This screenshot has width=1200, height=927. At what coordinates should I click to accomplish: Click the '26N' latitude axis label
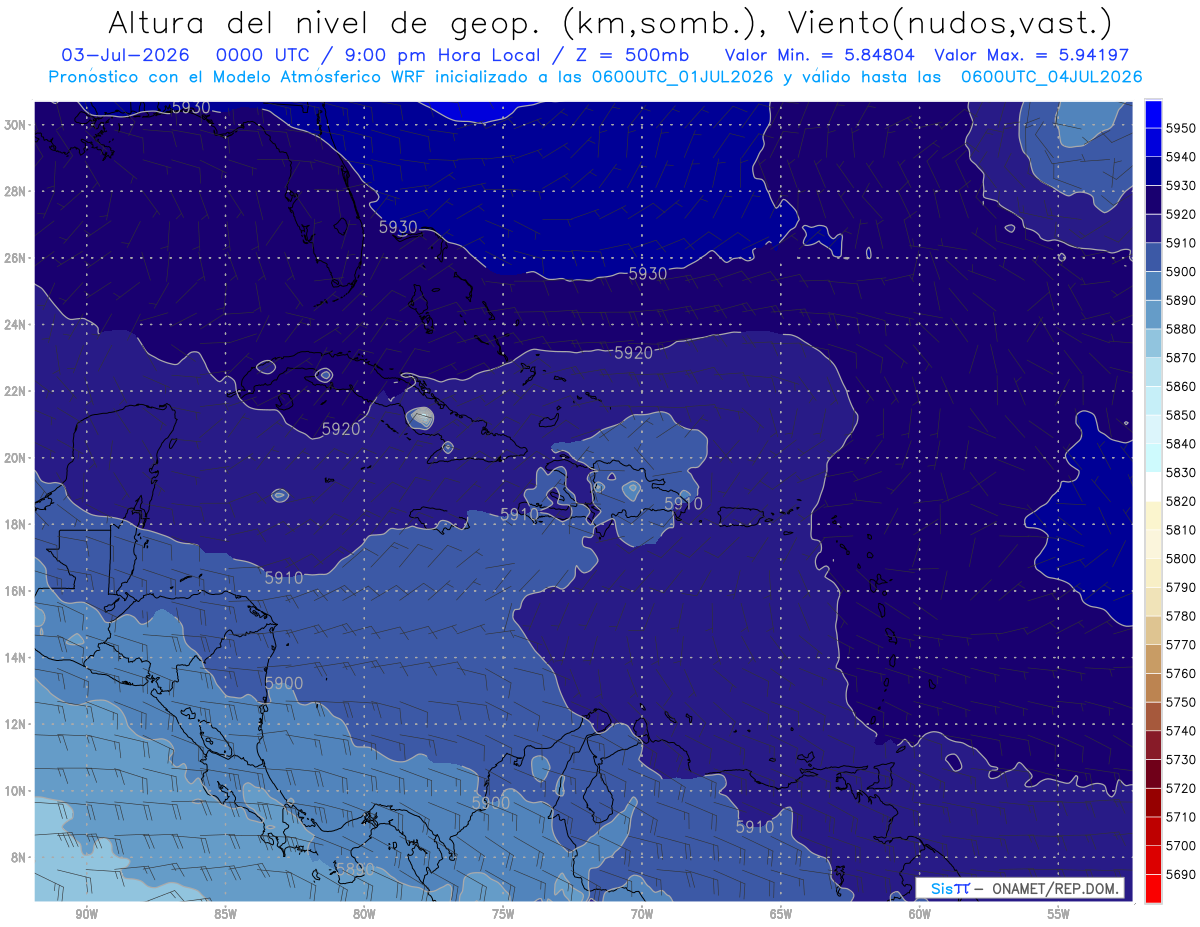tap(15, 258)
